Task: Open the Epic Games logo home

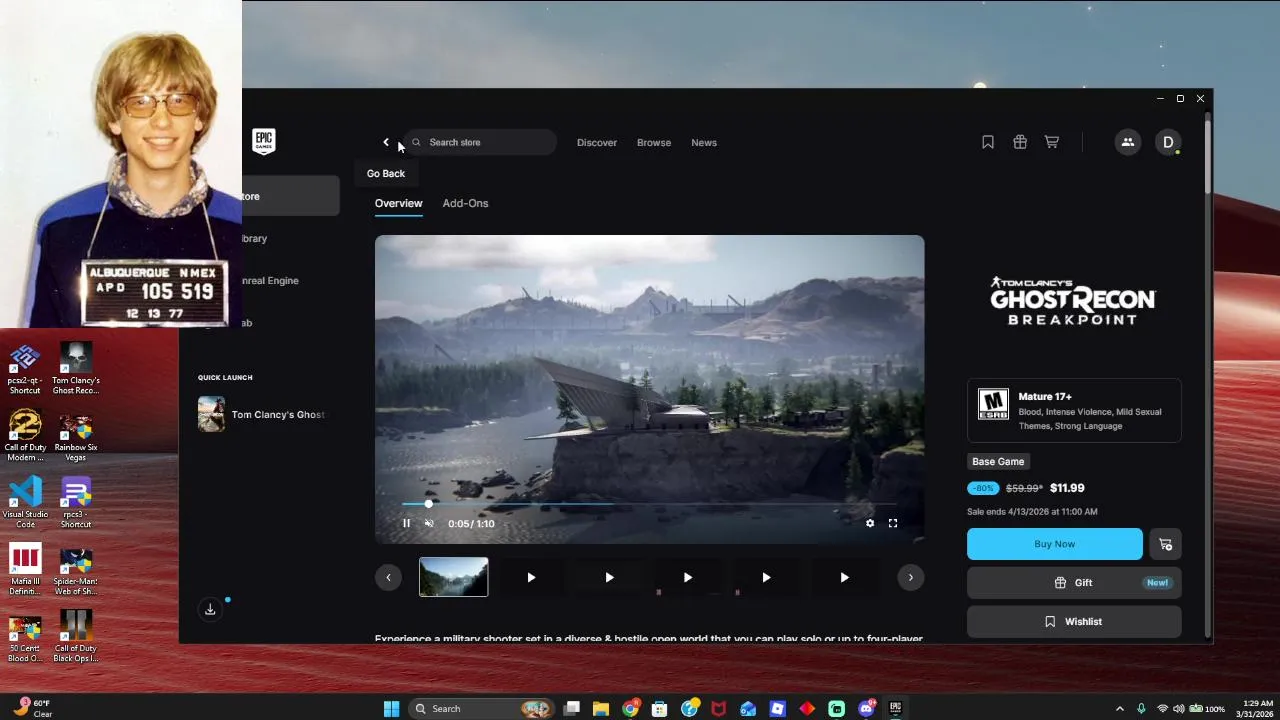Action: click(264, 142)
